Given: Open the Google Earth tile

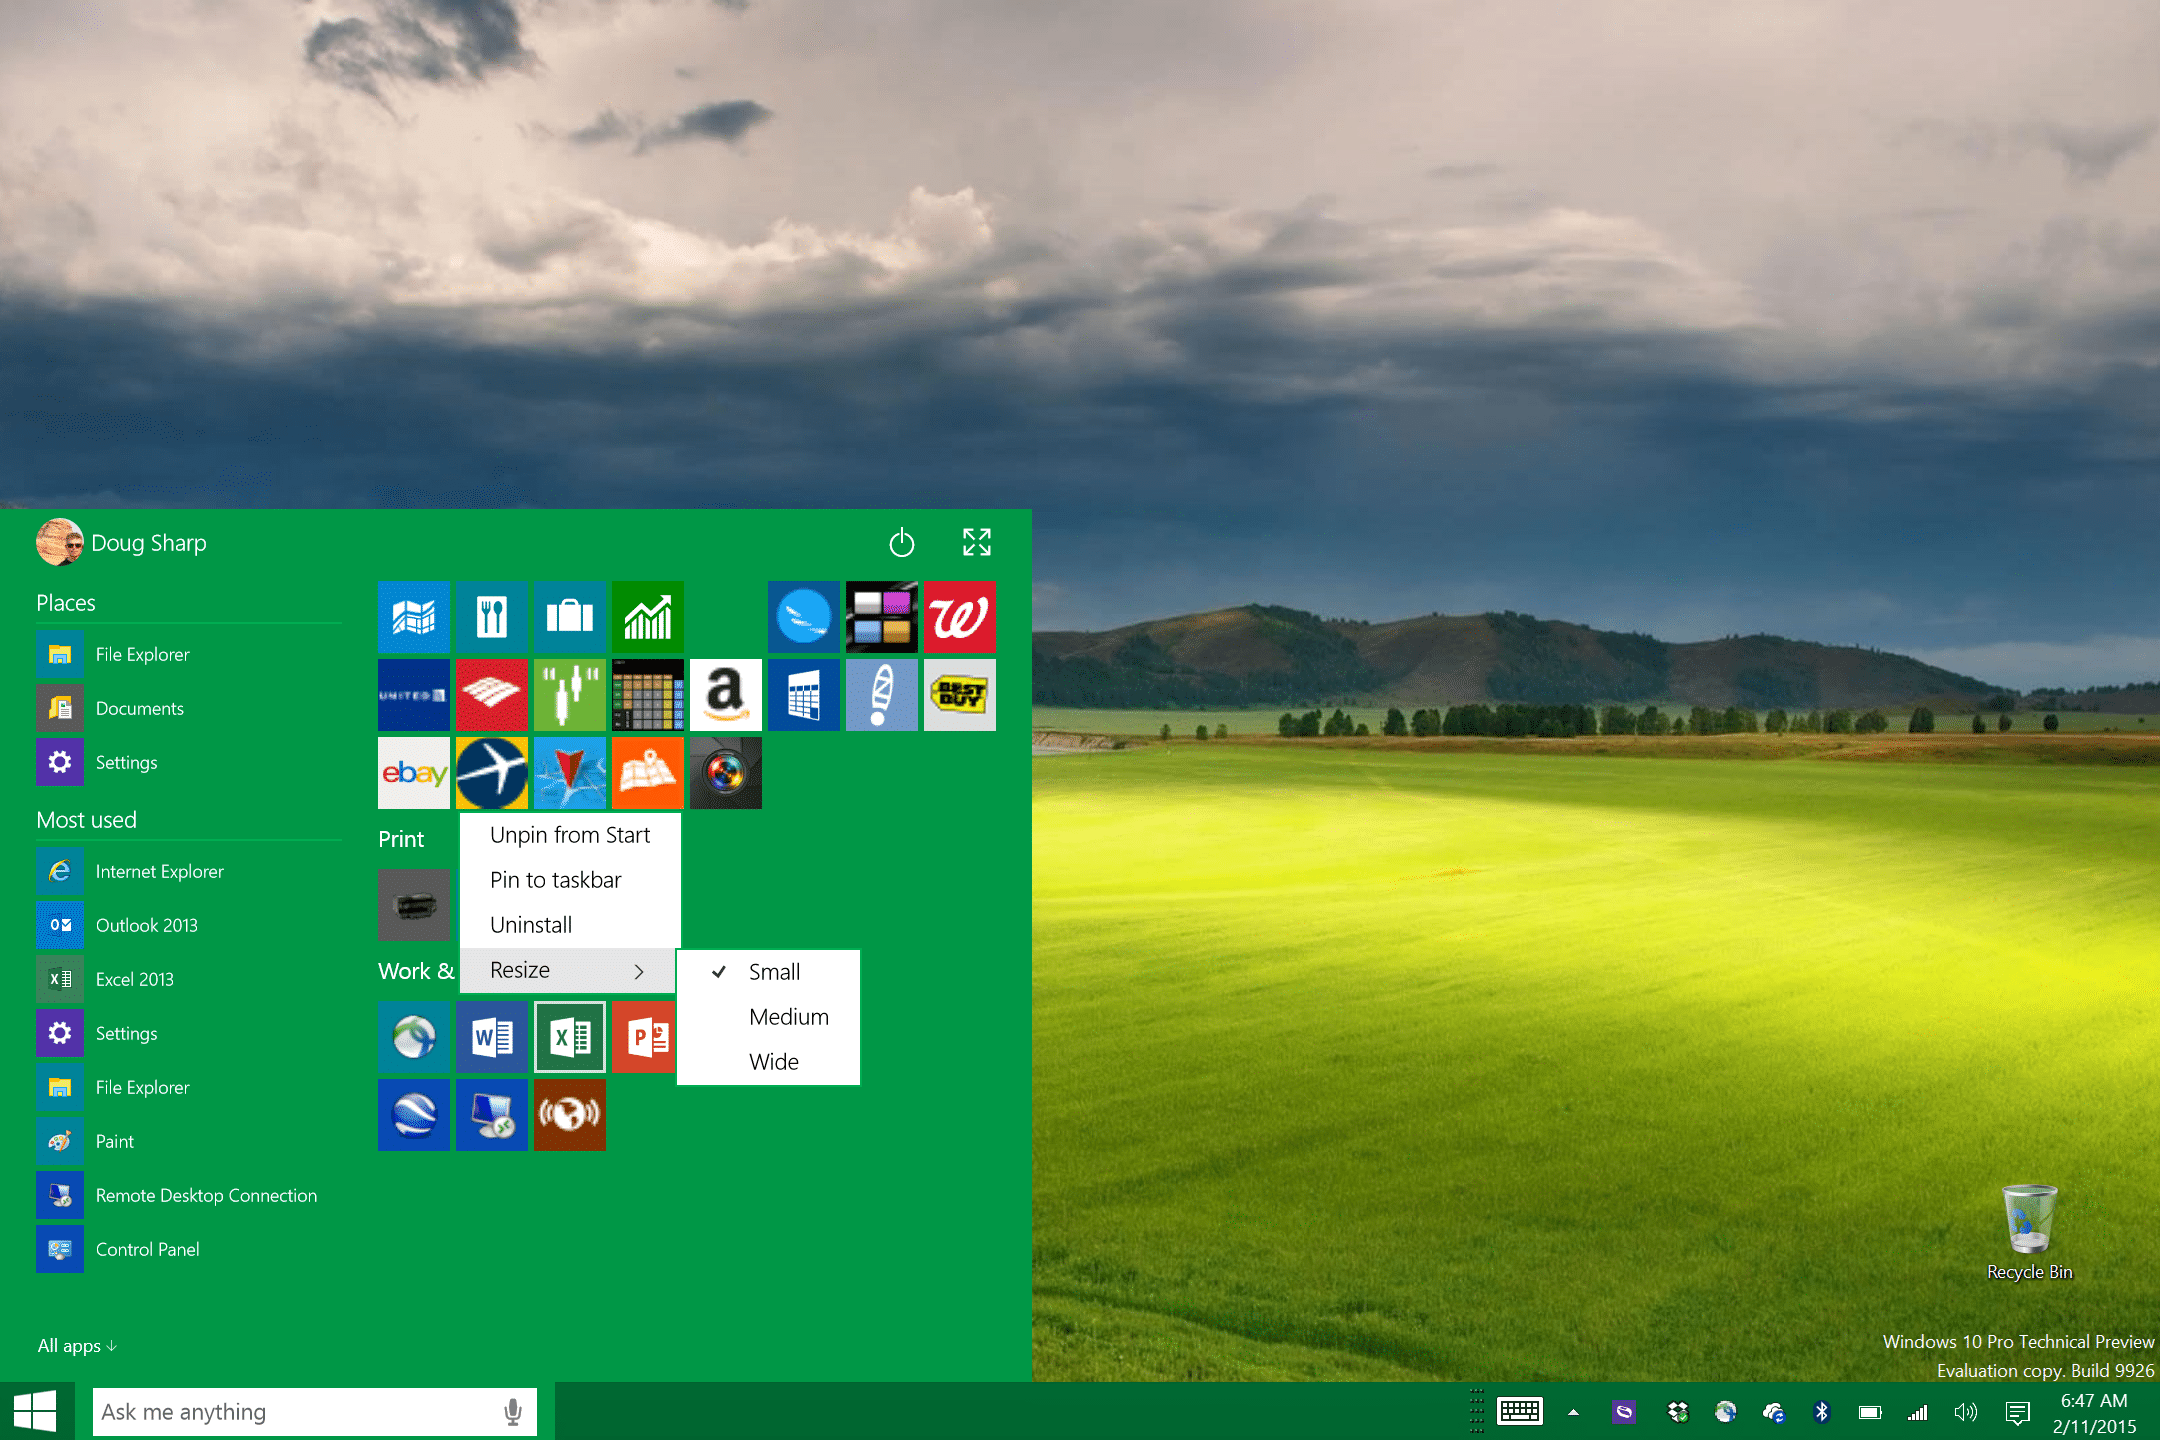Looking at the screenshot, I should 414,1115.
